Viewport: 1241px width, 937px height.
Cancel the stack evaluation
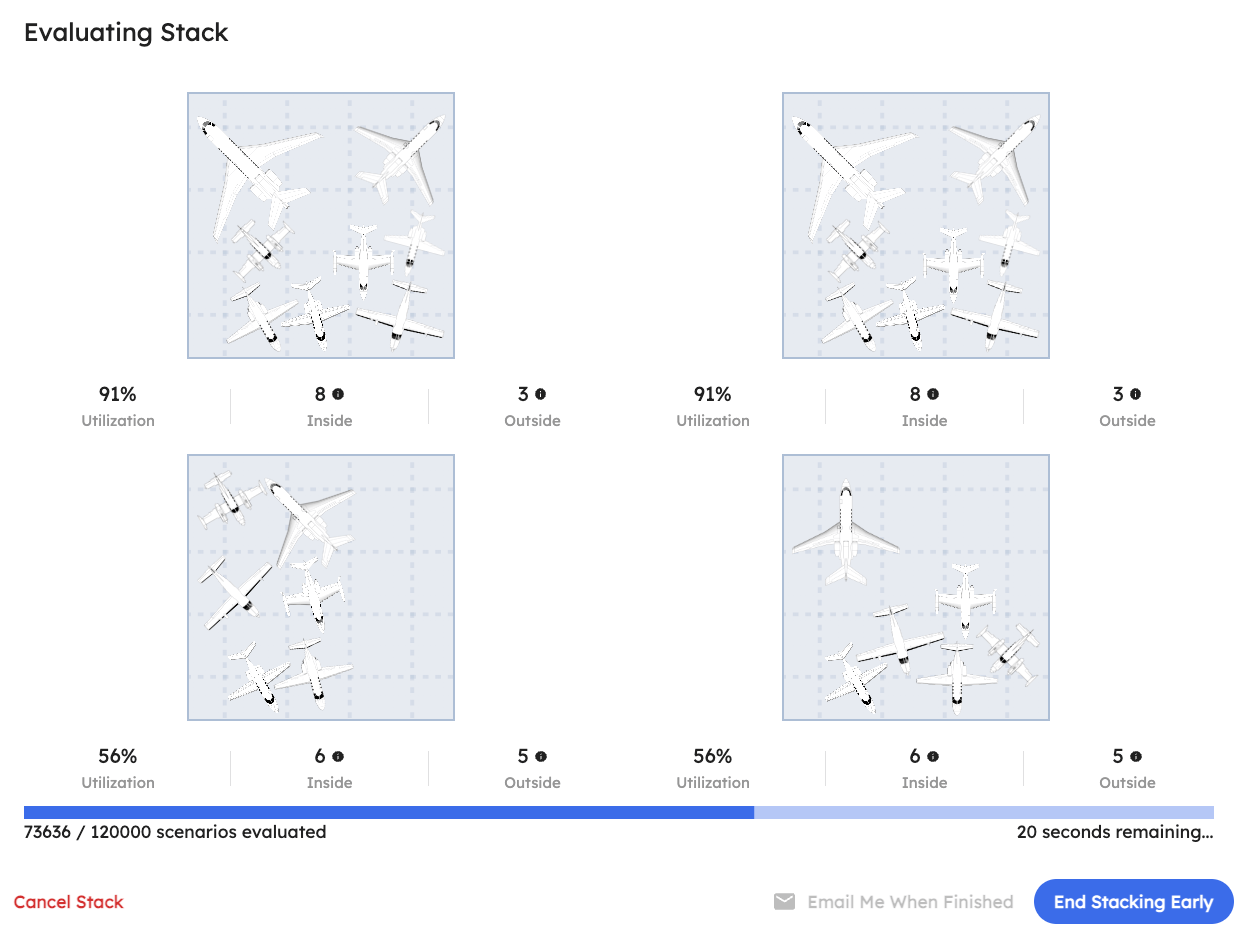[x=69, y=902]
